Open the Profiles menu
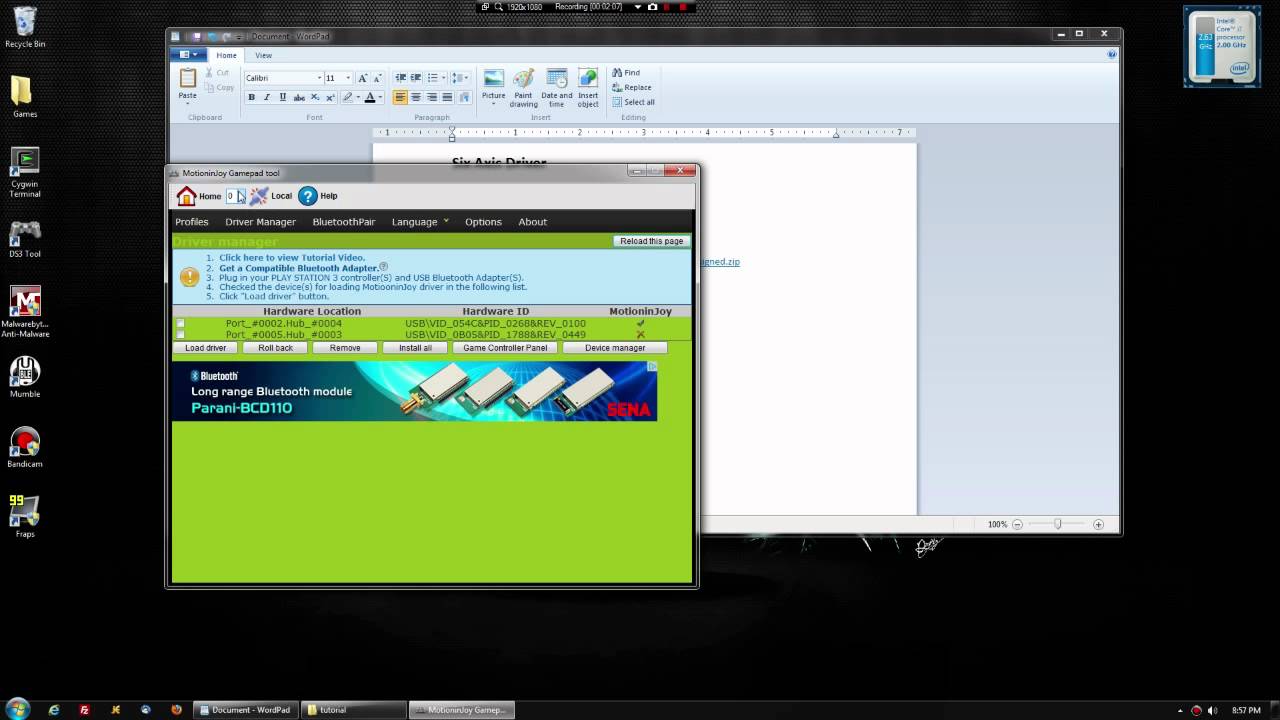Viewport: 1280px width, 720px height. (x=192, y=222)
